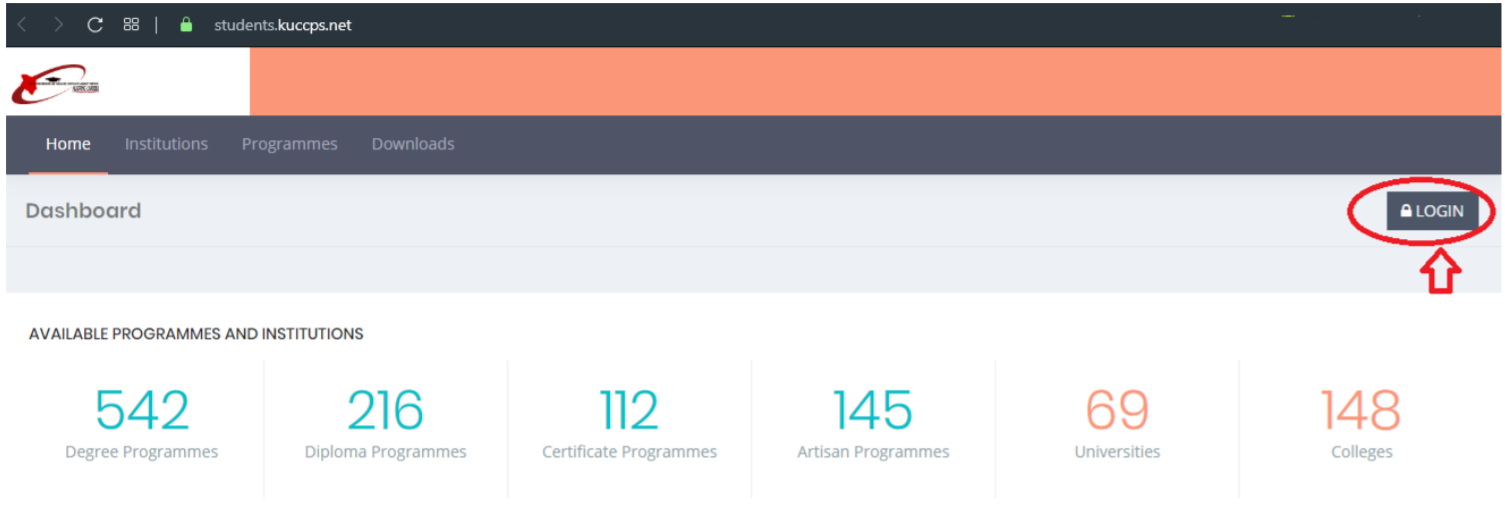The image size is (1505, 509).
Task: Switch to the Institutions tab
Action: [166, 144]
